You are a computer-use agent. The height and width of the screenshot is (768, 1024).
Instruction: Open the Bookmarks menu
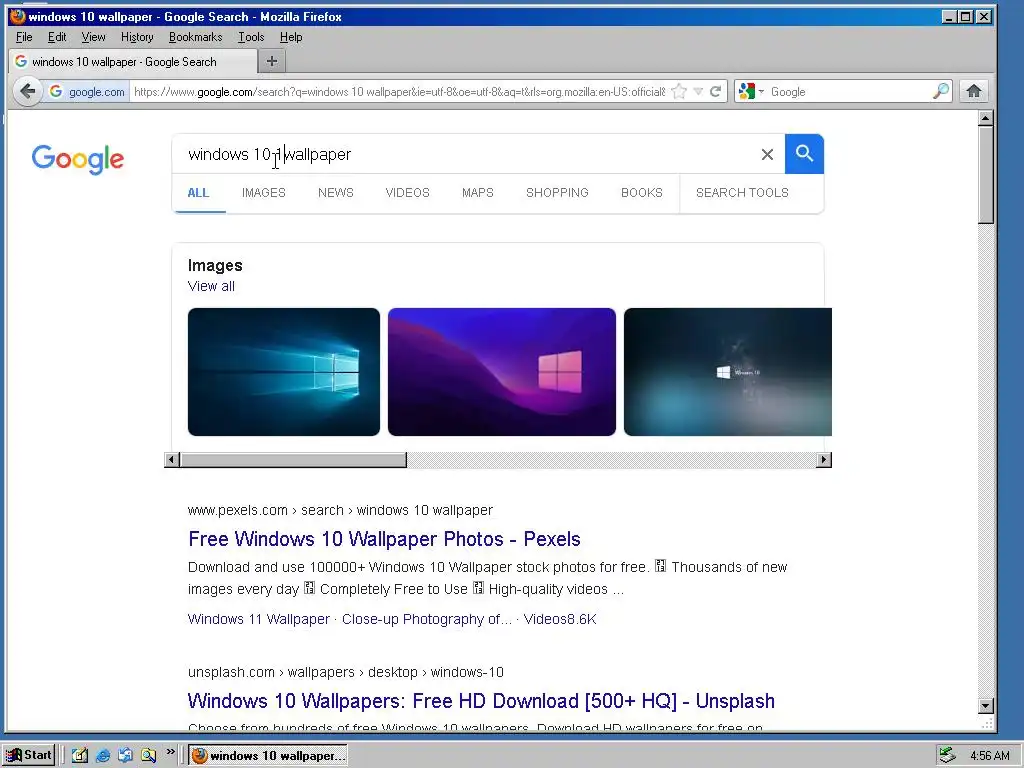click(195, 37)
